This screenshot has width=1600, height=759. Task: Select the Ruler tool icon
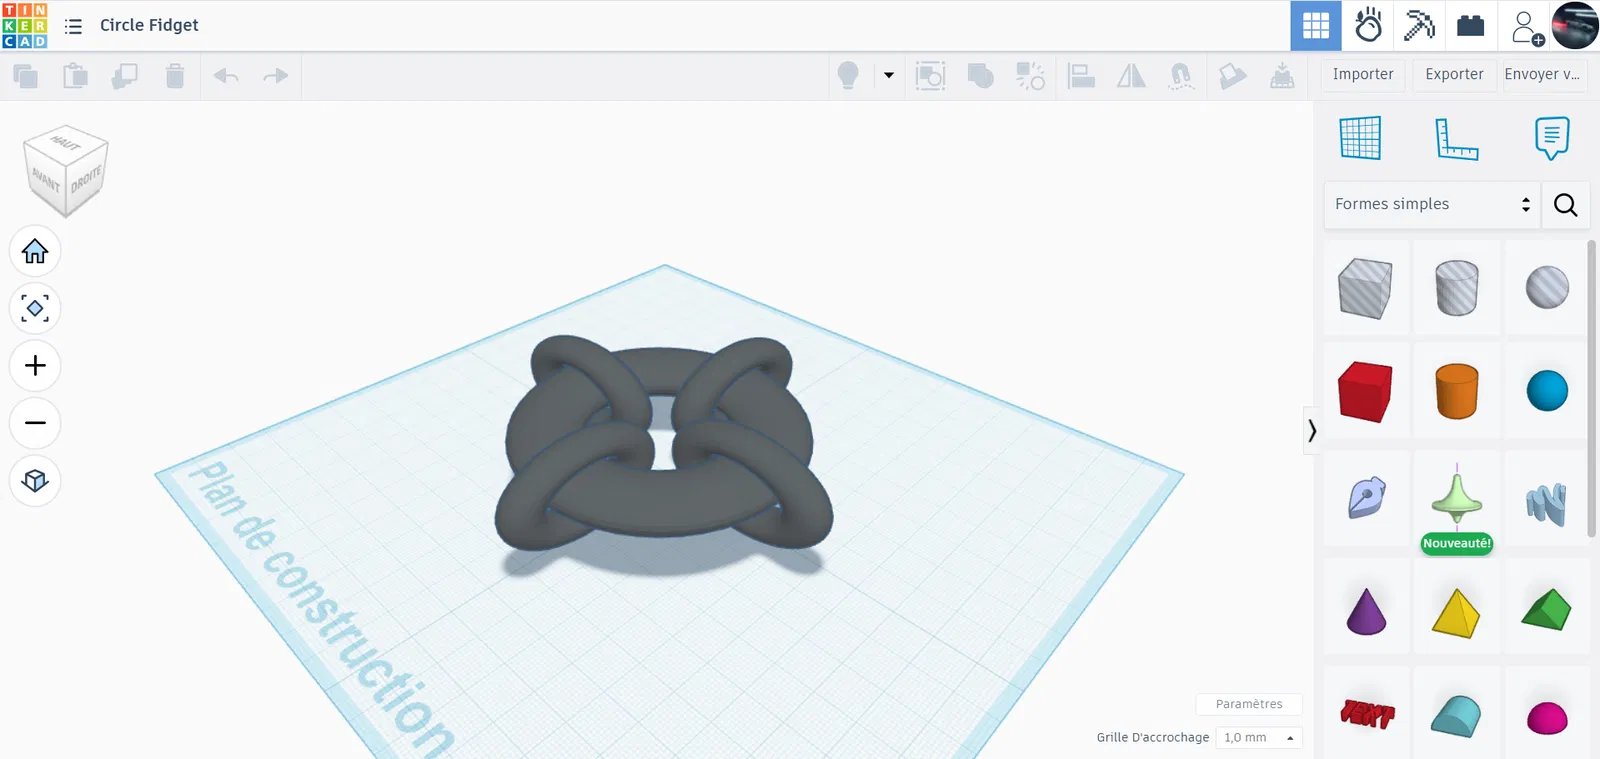click(1456, 138)
